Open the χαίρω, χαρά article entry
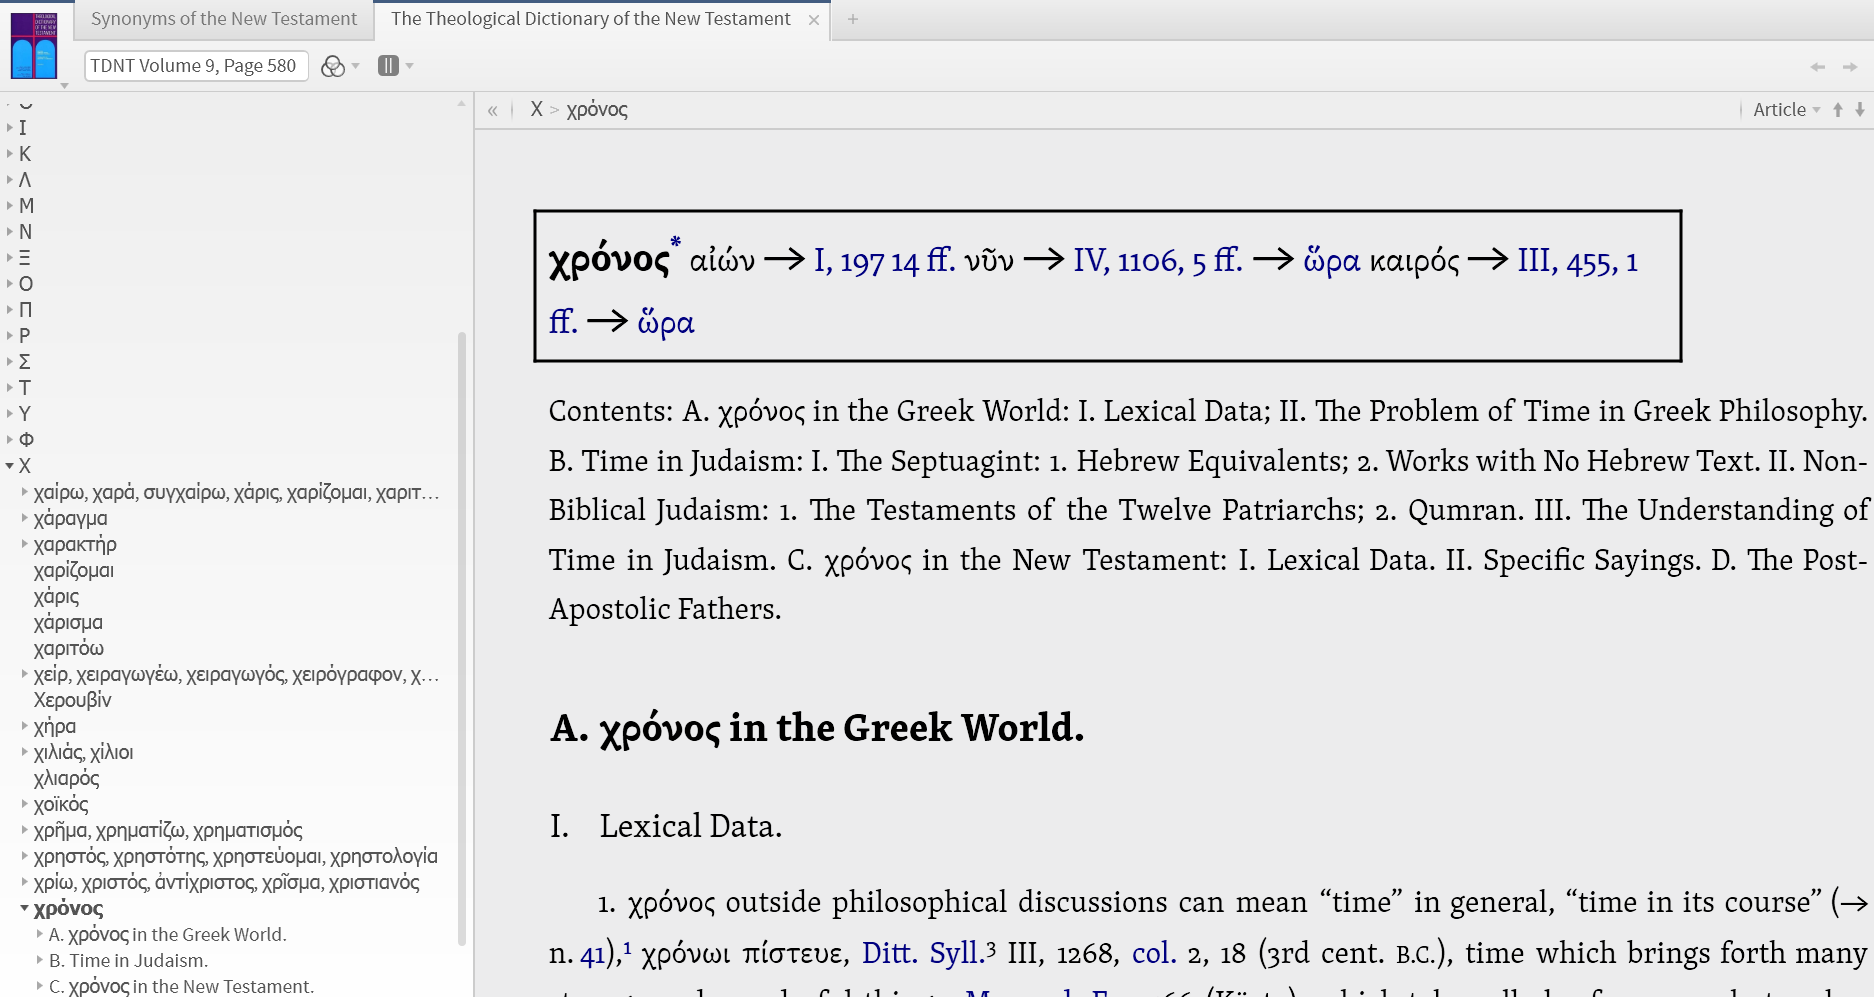Screen dimensions: 1874x997 pos(236,492)
